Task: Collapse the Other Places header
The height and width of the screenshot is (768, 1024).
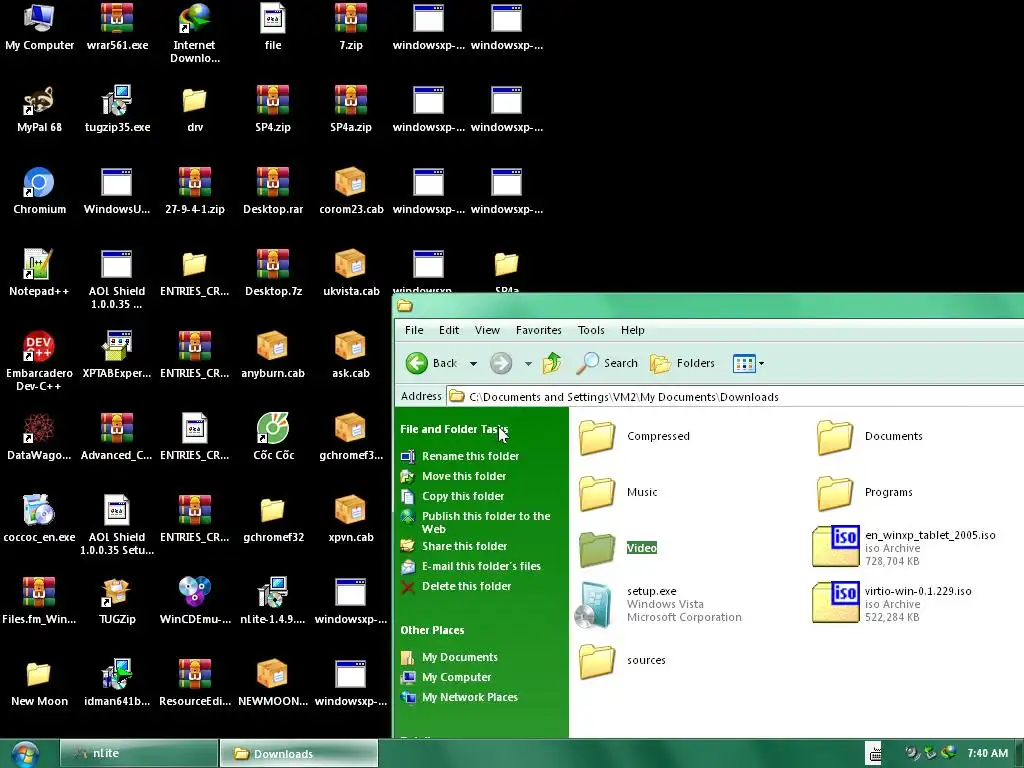Action: coord(432,630)
